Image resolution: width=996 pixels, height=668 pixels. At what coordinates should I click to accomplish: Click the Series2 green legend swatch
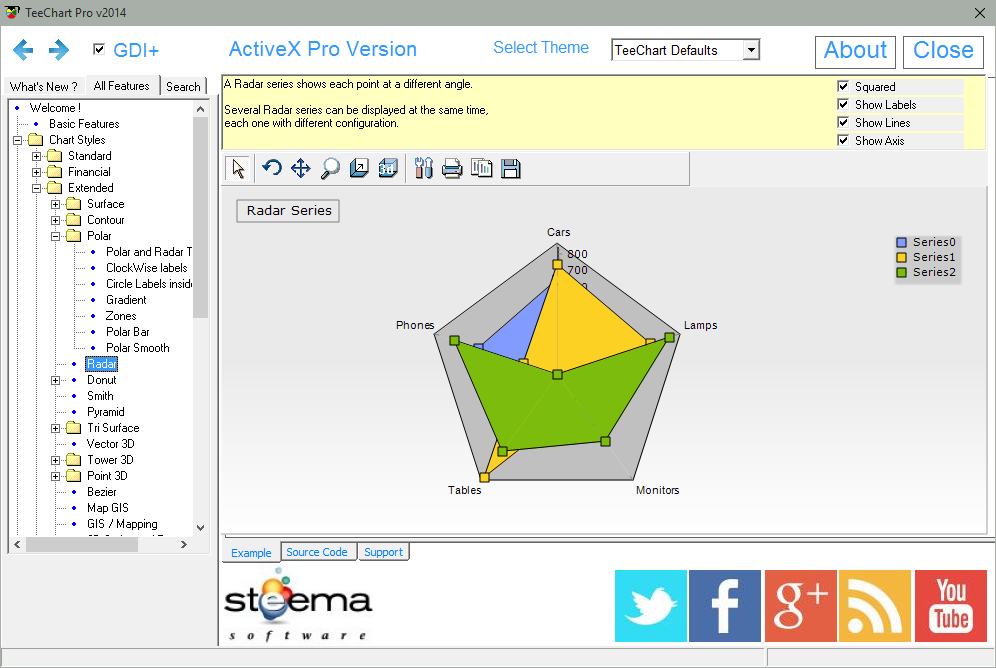[901, 272]
